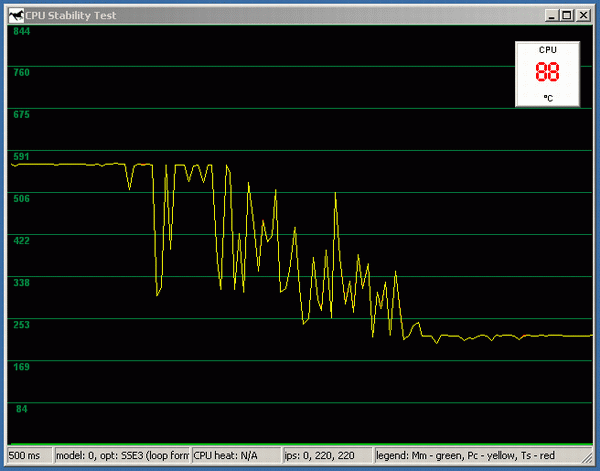Click the 500 ms status bar field

[x=29, y=456]
